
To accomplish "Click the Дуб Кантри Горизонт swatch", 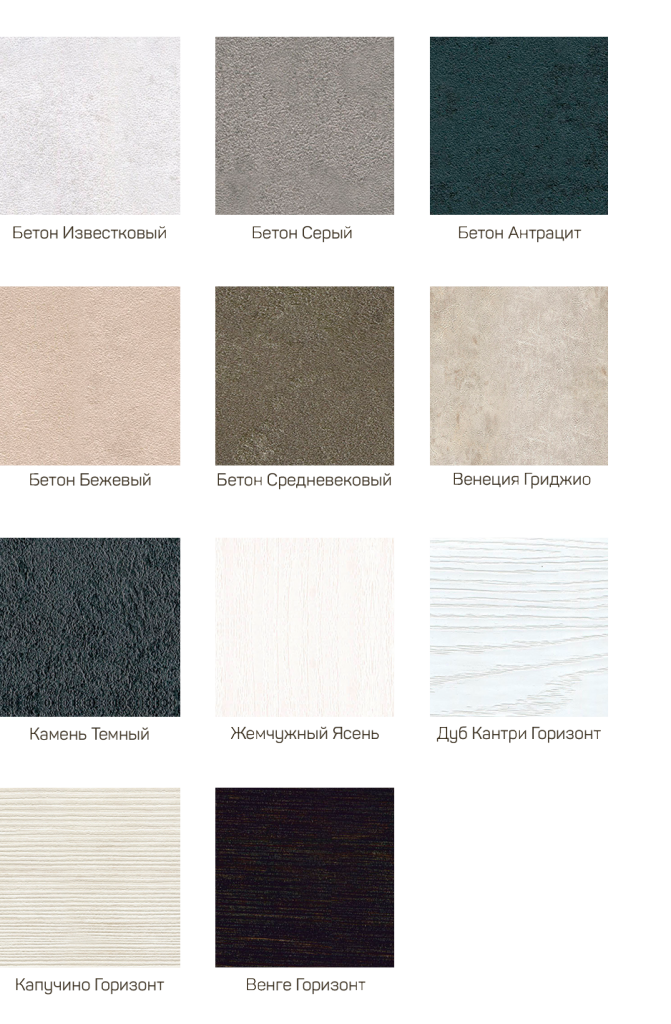I will pyautogui.click(x=518, y=626).
